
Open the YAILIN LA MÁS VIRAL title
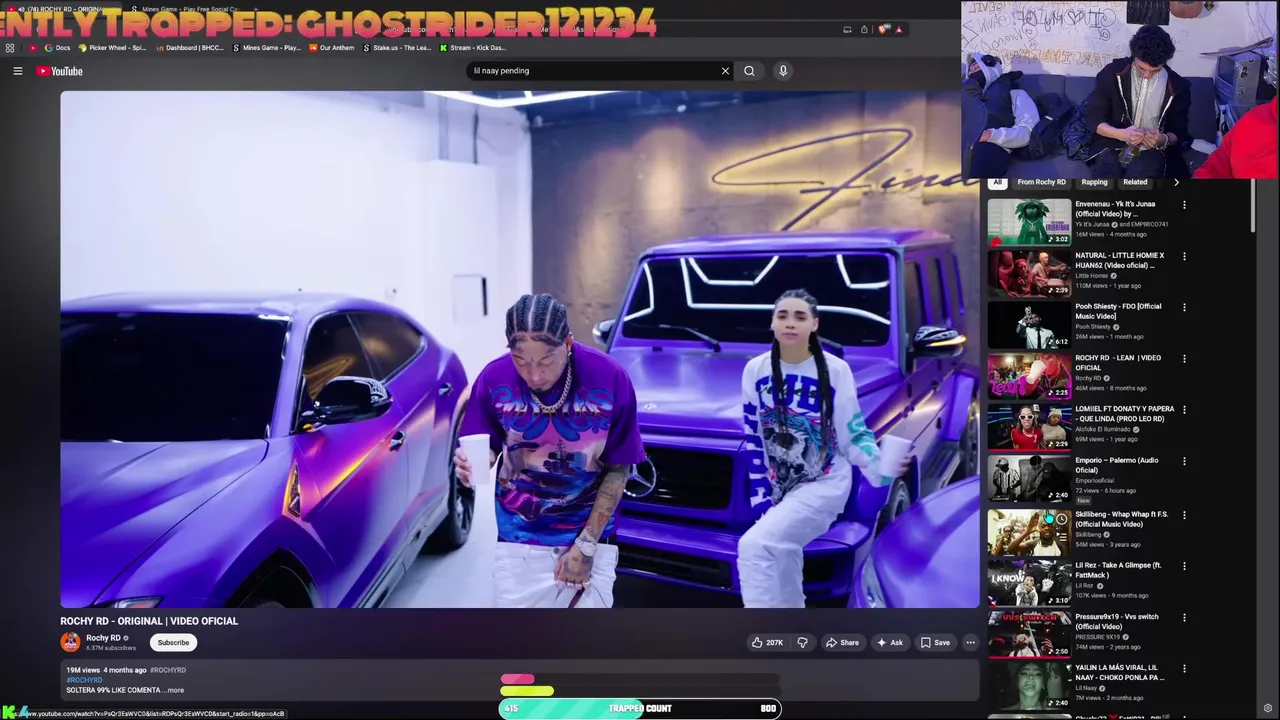click(1120, 673)
